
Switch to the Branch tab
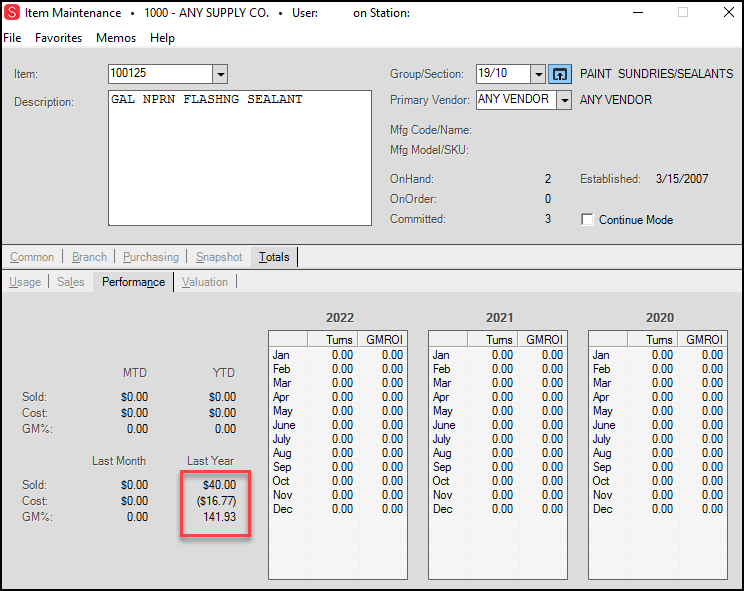(x=89, y=257)
